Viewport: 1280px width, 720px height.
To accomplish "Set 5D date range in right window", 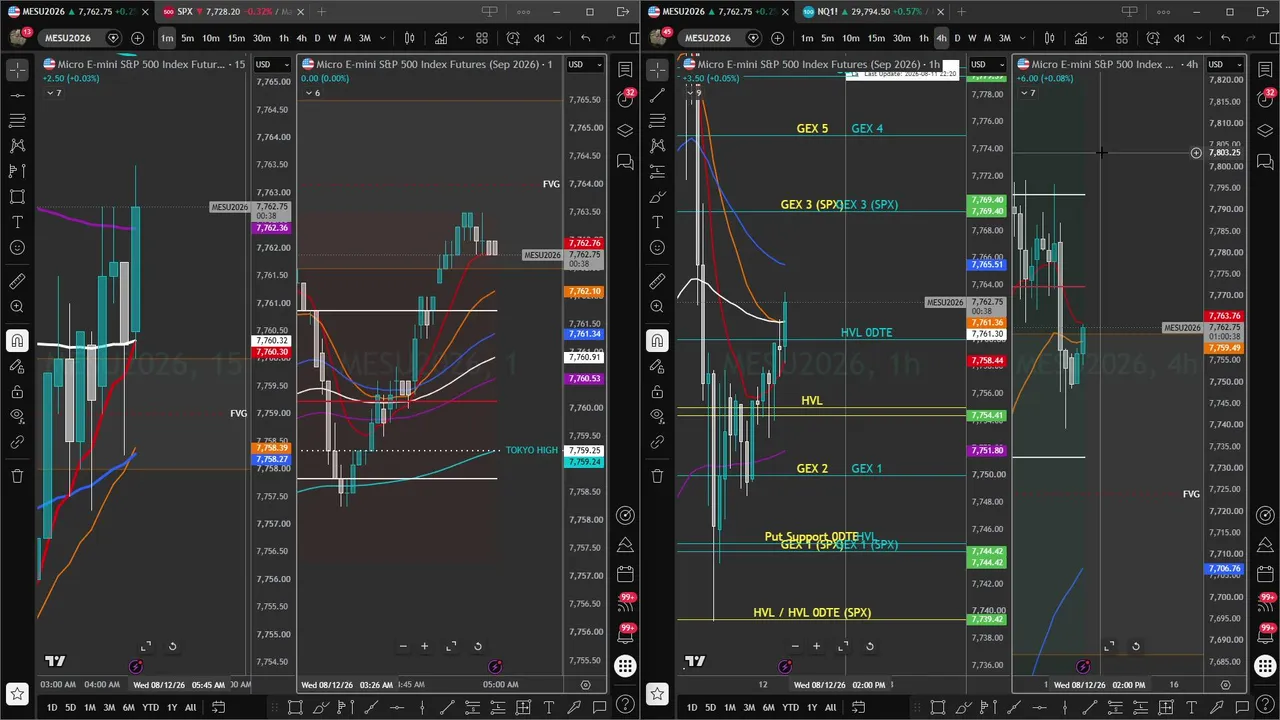I will click(x=710, y=708).
